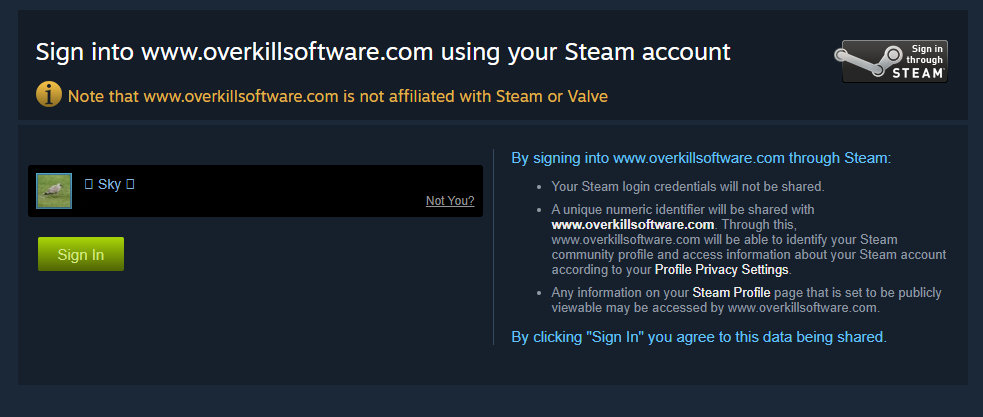This screenshot has width=983, height=417.
Task: Click the "login credentials will not be shared" bullet
Action: [687, 186]
